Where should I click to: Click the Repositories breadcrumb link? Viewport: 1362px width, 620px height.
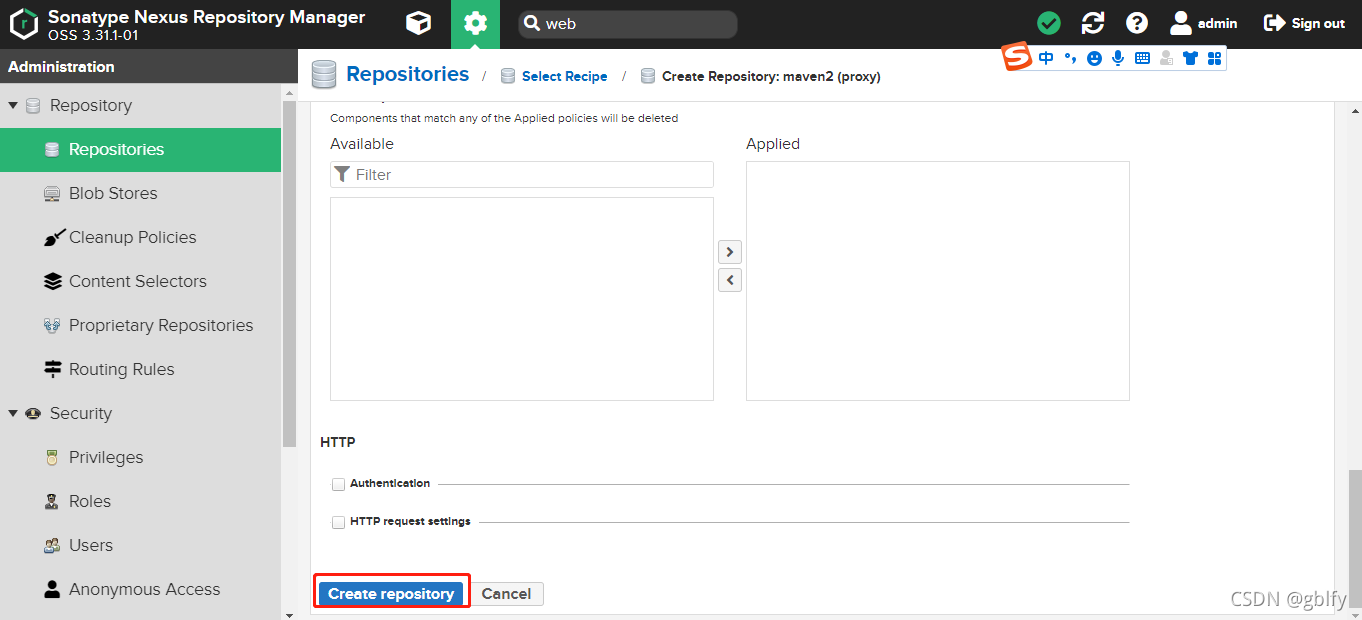407,74
